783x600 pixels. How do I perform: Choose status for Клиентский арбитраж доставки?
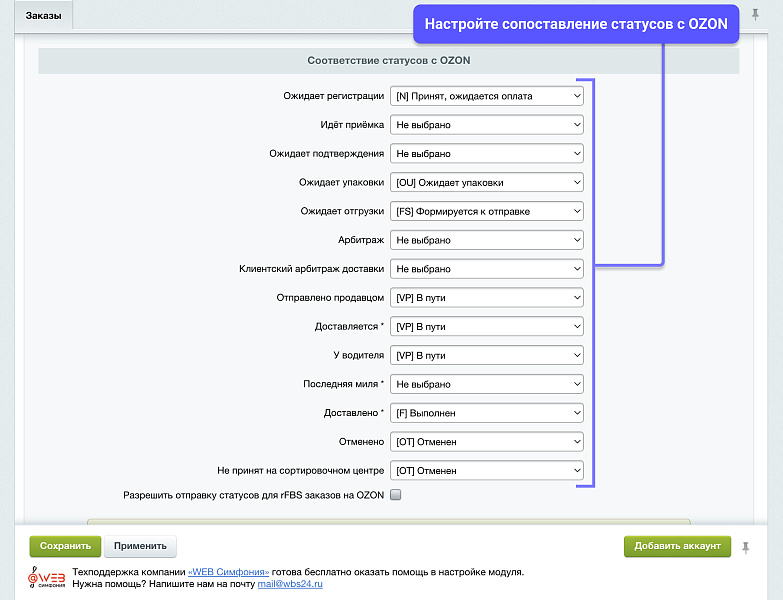[x=486, y=269]
